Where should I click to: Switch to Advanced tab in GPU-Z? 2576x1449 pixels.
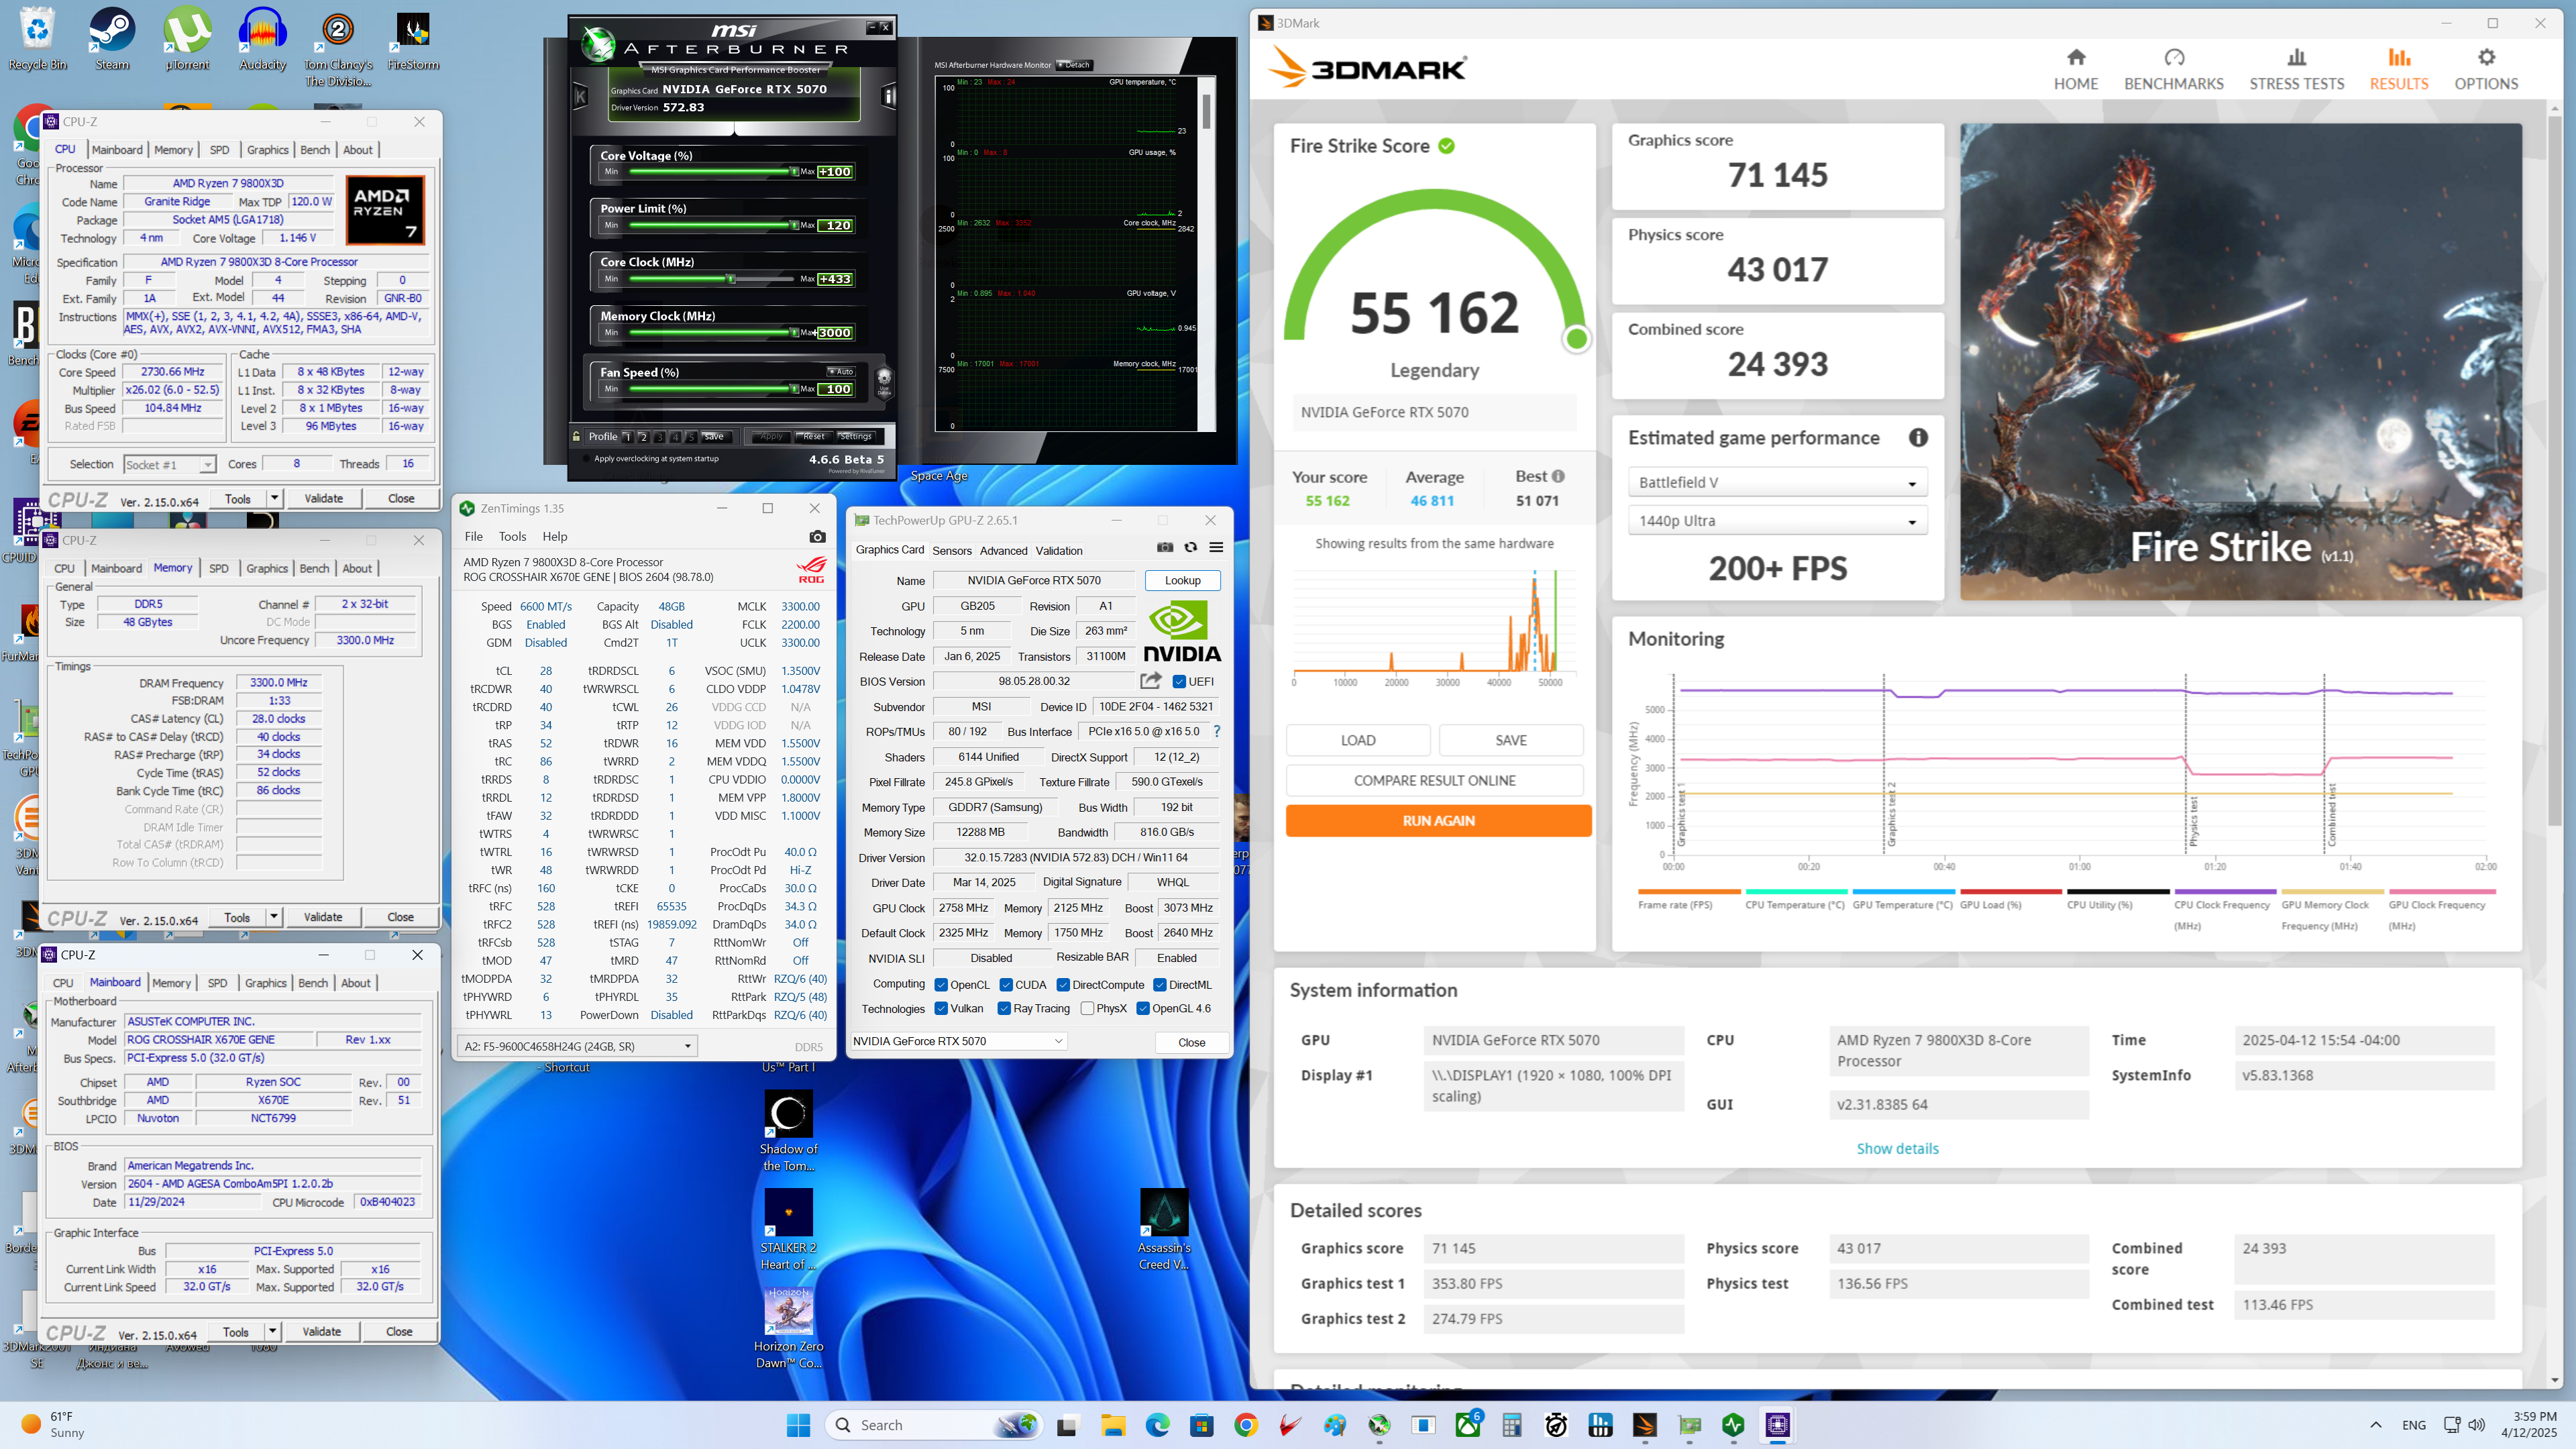1003,550
